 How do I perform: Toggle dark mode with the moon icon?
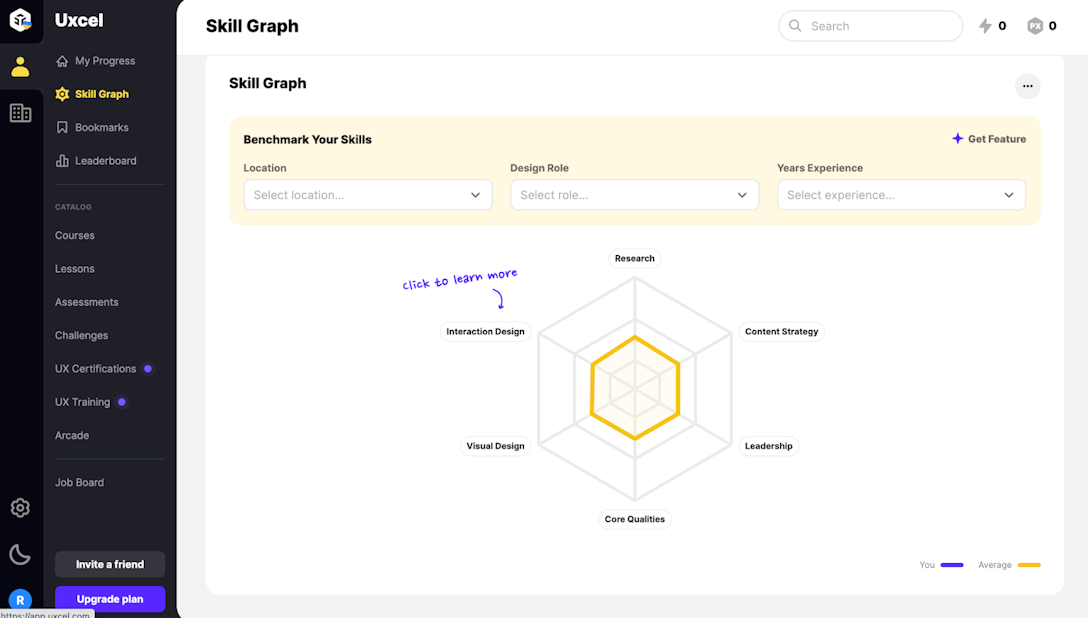point(20,554)
